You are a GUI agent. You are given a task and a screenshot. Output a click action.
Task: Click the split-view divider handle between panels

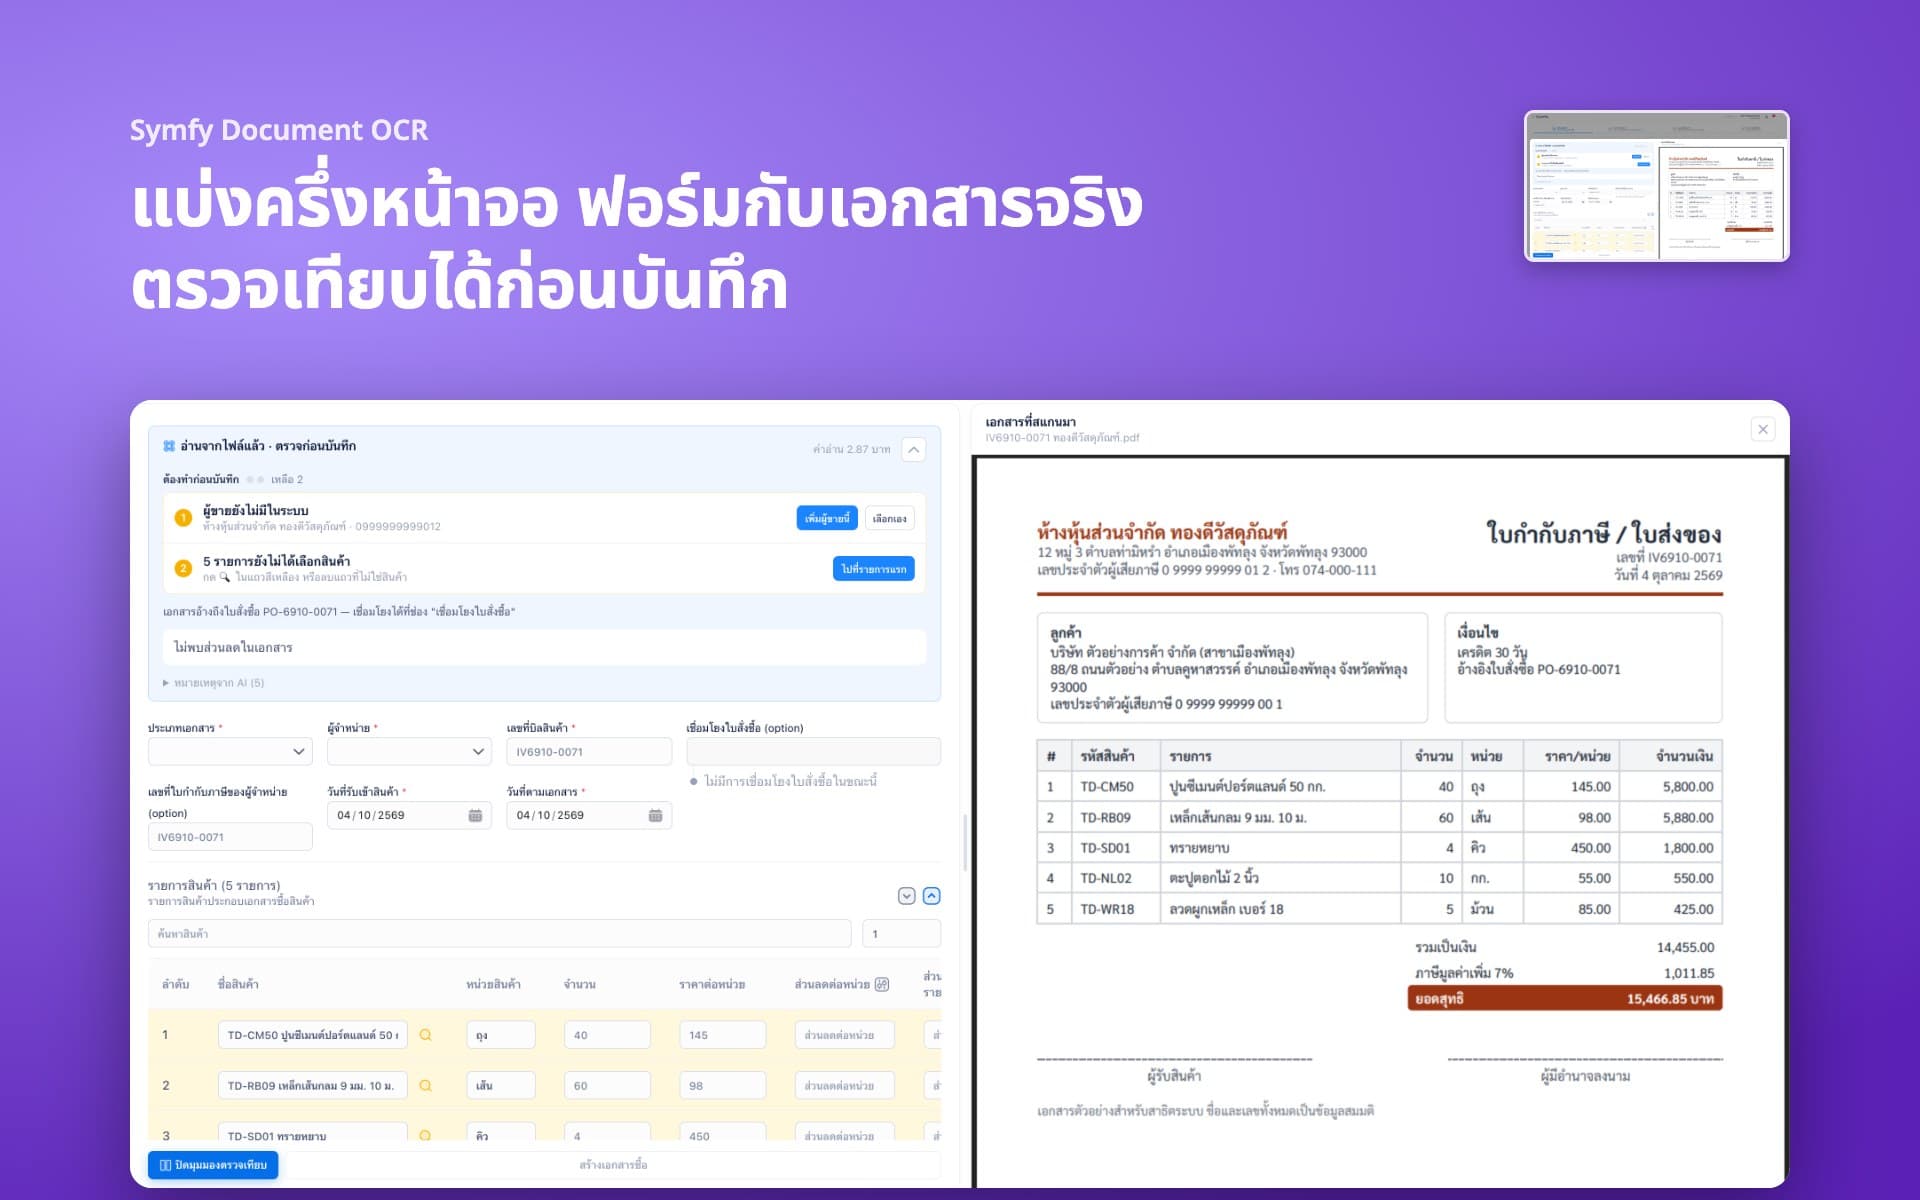point(965,842)
